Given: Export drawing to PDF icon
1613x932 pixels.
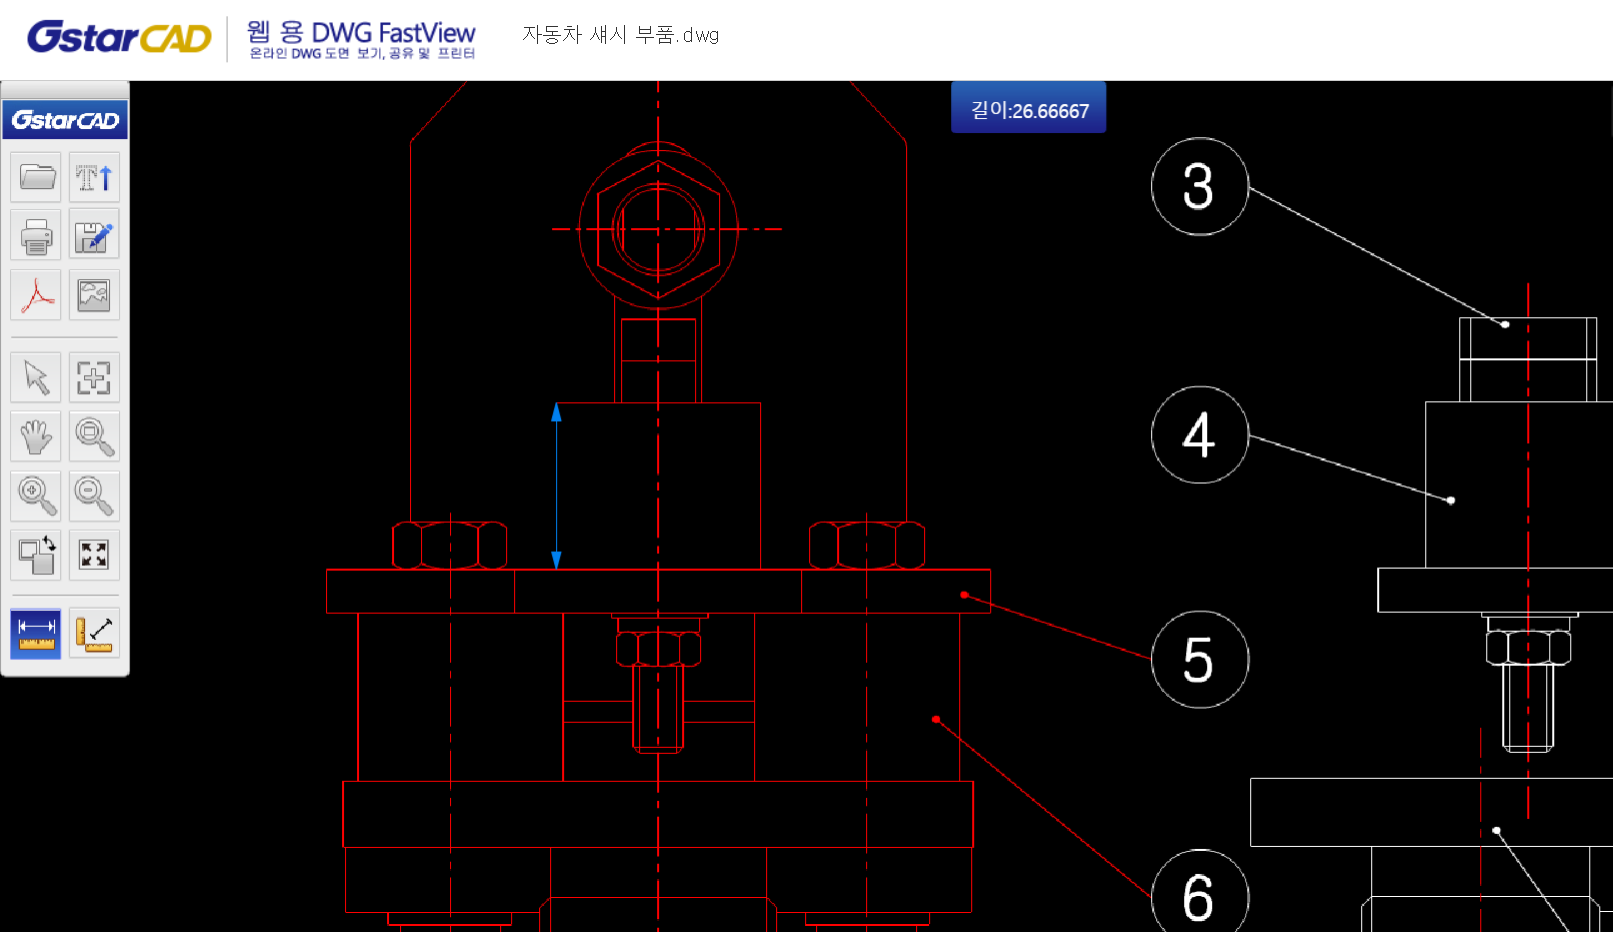Looking at the screenshot, I should pyautogui.click(x=37, y=295).
